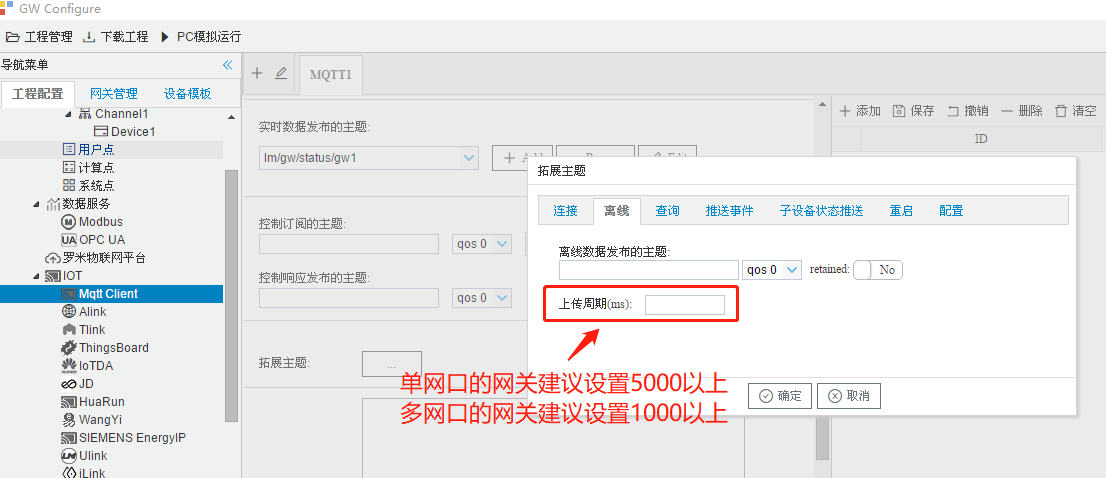Toggle the retained No switch
The image size is (1106, 478).
pos(877,270)
